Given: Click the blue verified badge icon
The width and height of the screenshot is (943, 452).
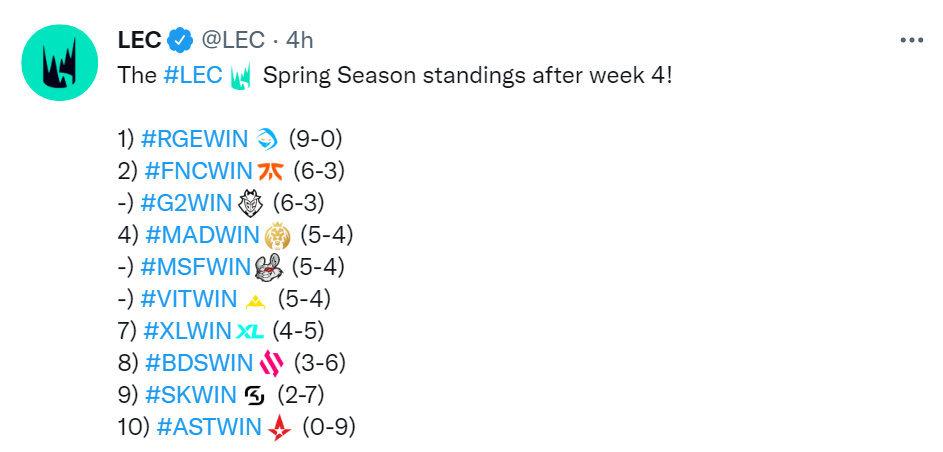Looking at the screenshot, I should tap(180, 40).
